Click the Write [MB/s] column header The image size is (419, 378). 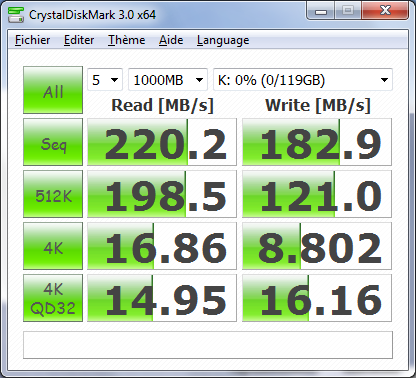[x=318, y=105]
